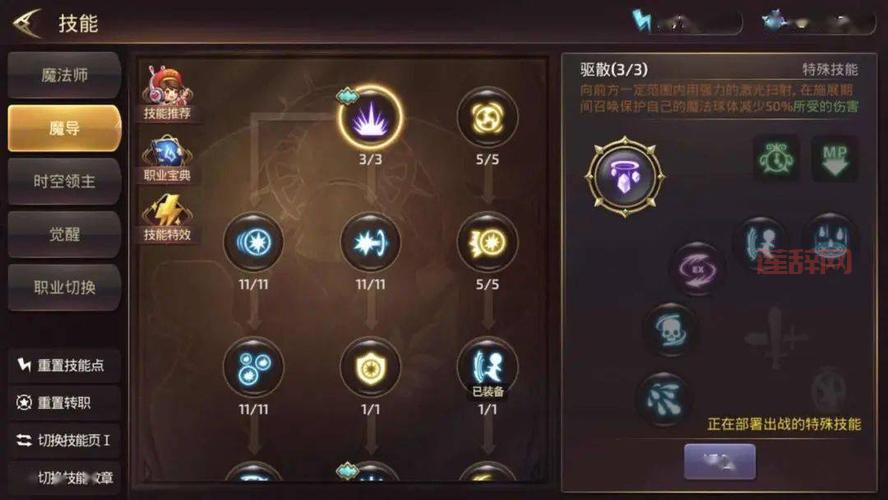Tap the back arrow beside 技能
The image size is (888, 500).
(x=27, y=24)
